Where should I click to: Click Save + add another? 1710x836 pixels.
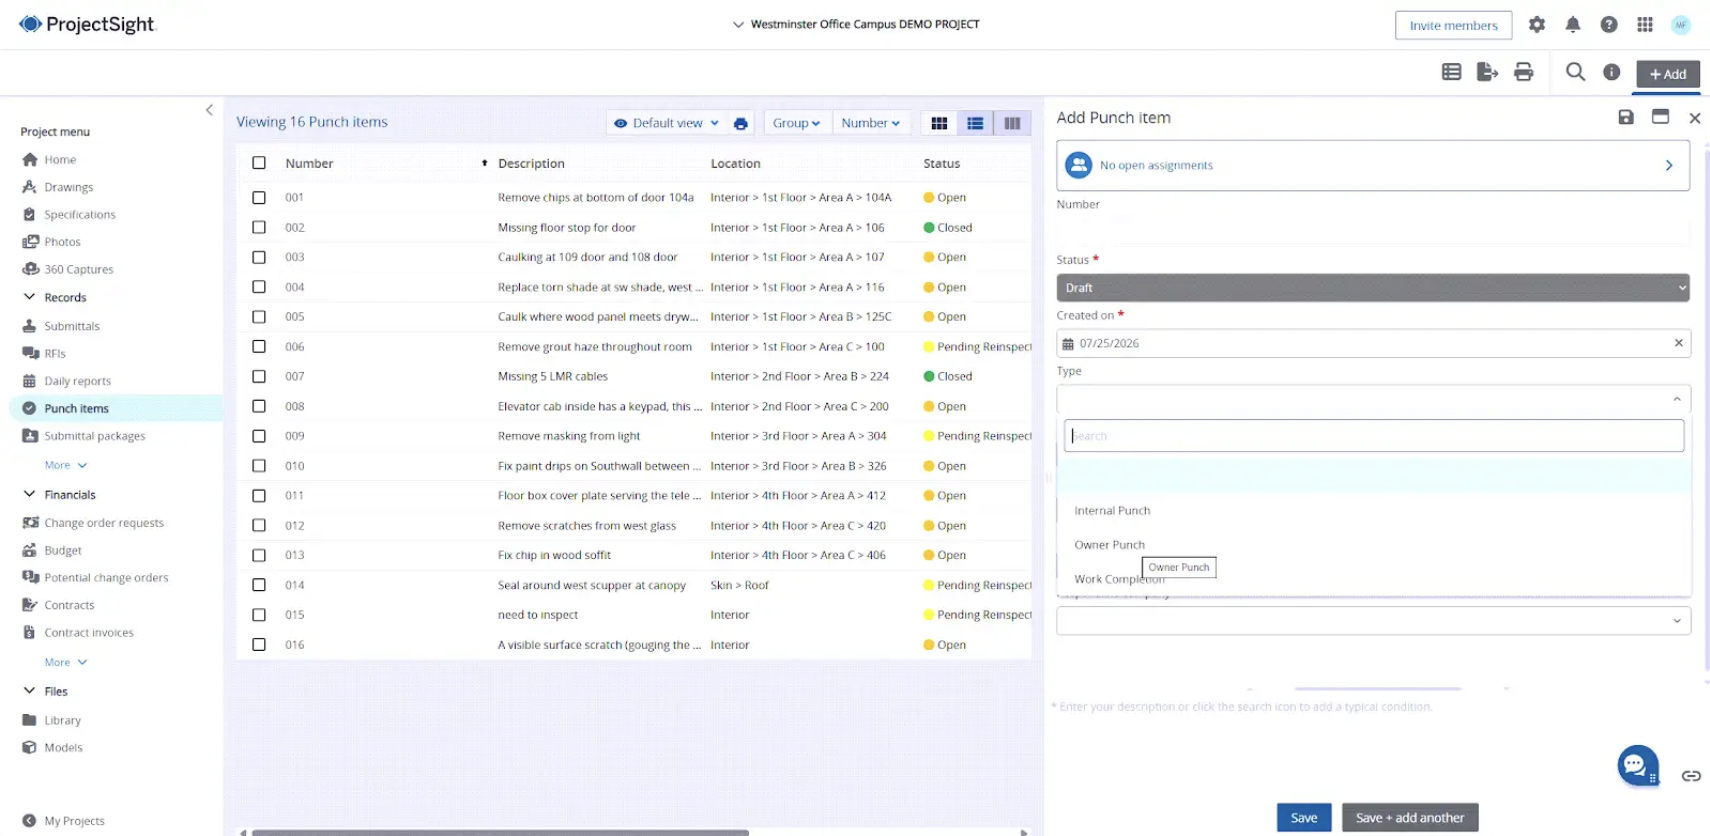(1410, 818)
